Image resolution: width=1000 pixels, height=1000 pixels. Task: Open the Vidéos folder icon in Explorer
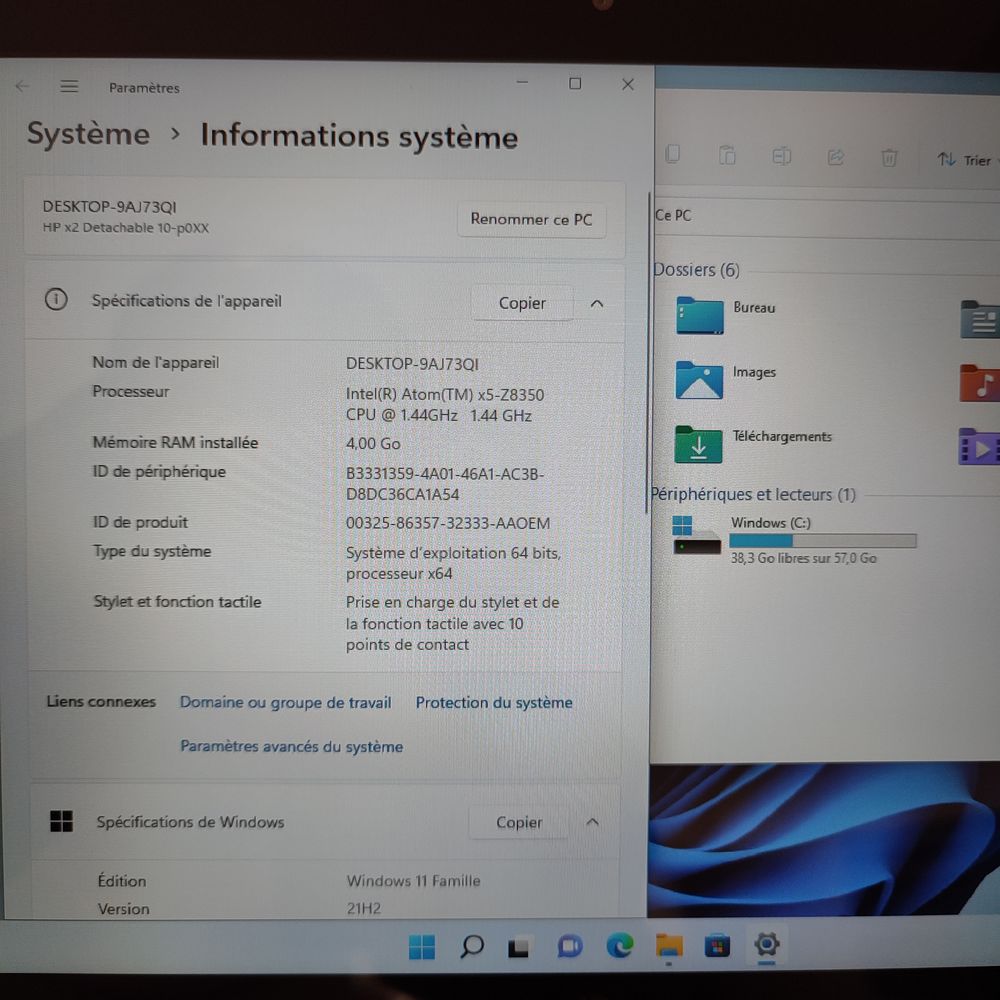click(x=980, y=446)
